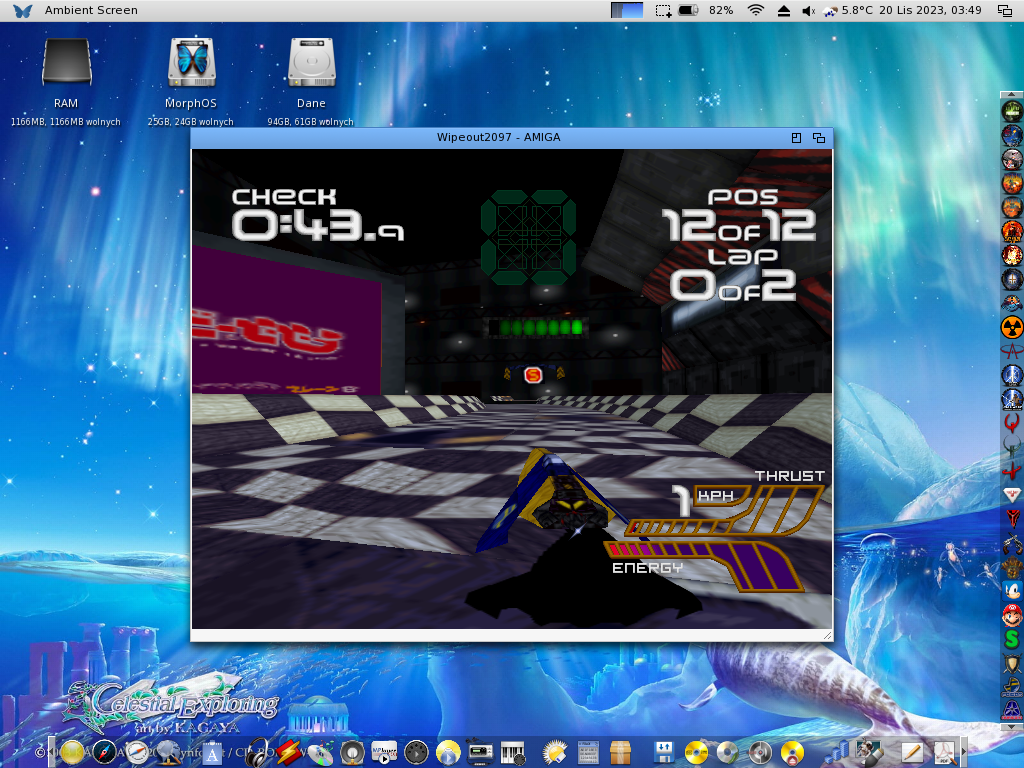Launch the green S icon in side panel
The image size is (1024, 768).
[1012, 639]
